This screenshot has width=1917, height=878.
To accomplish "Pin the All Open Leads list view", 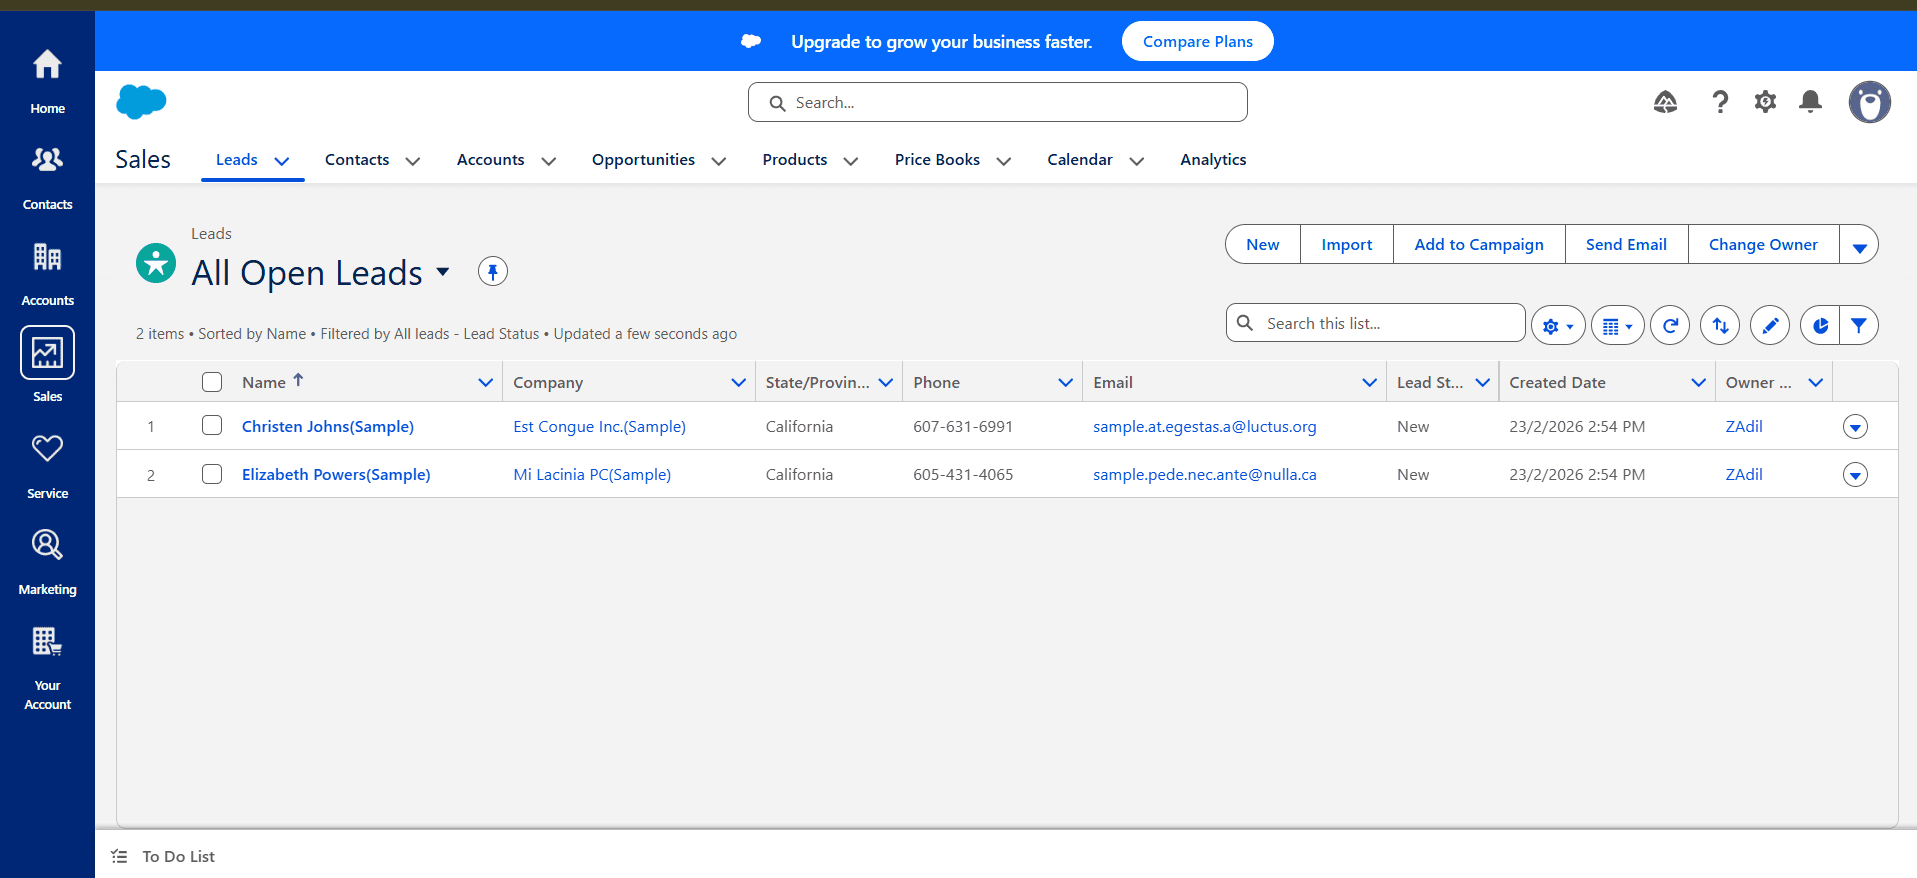I will [x=492, y=271].
